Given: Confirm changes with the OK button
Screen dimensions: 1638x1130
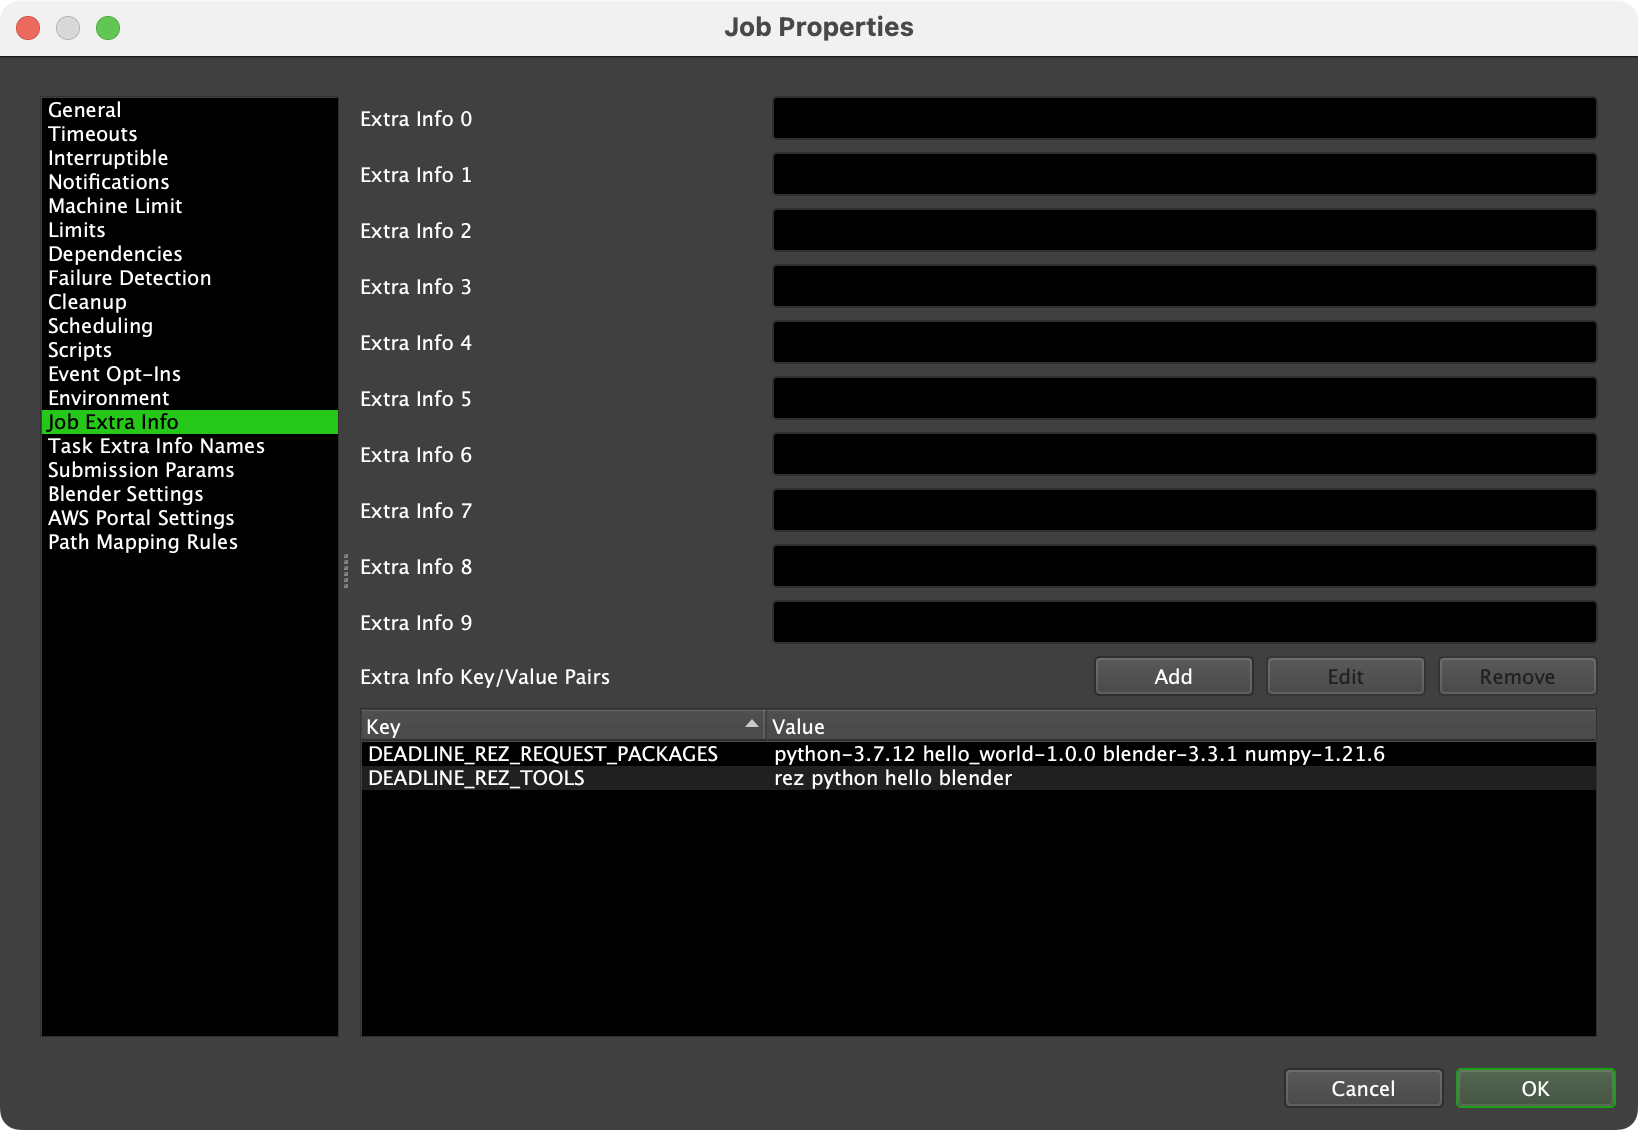Looking at the screenshot, I should click(x=1535, y=1088).
